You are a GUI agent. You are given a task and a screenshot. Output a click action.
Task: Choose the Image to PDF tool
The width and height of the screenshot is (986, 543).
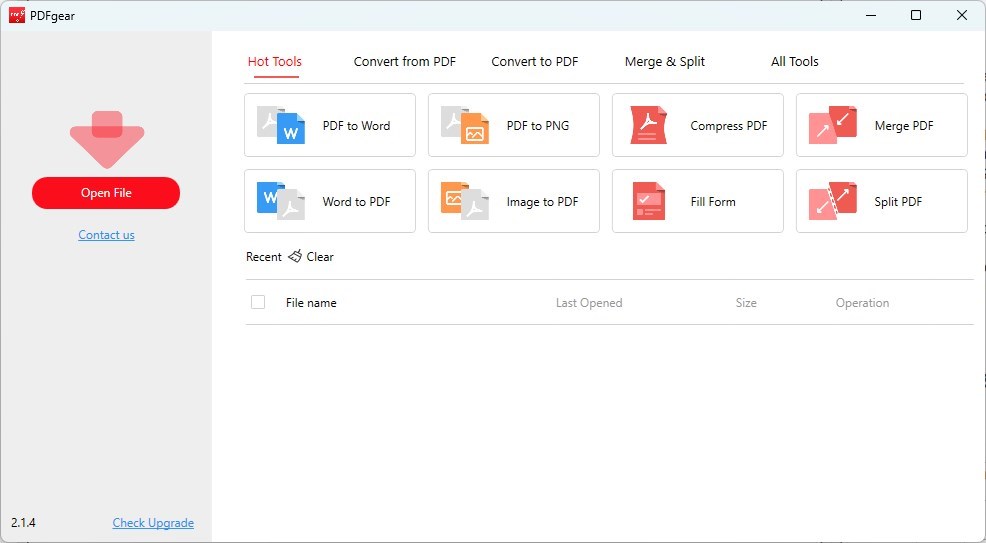(513, 201)
